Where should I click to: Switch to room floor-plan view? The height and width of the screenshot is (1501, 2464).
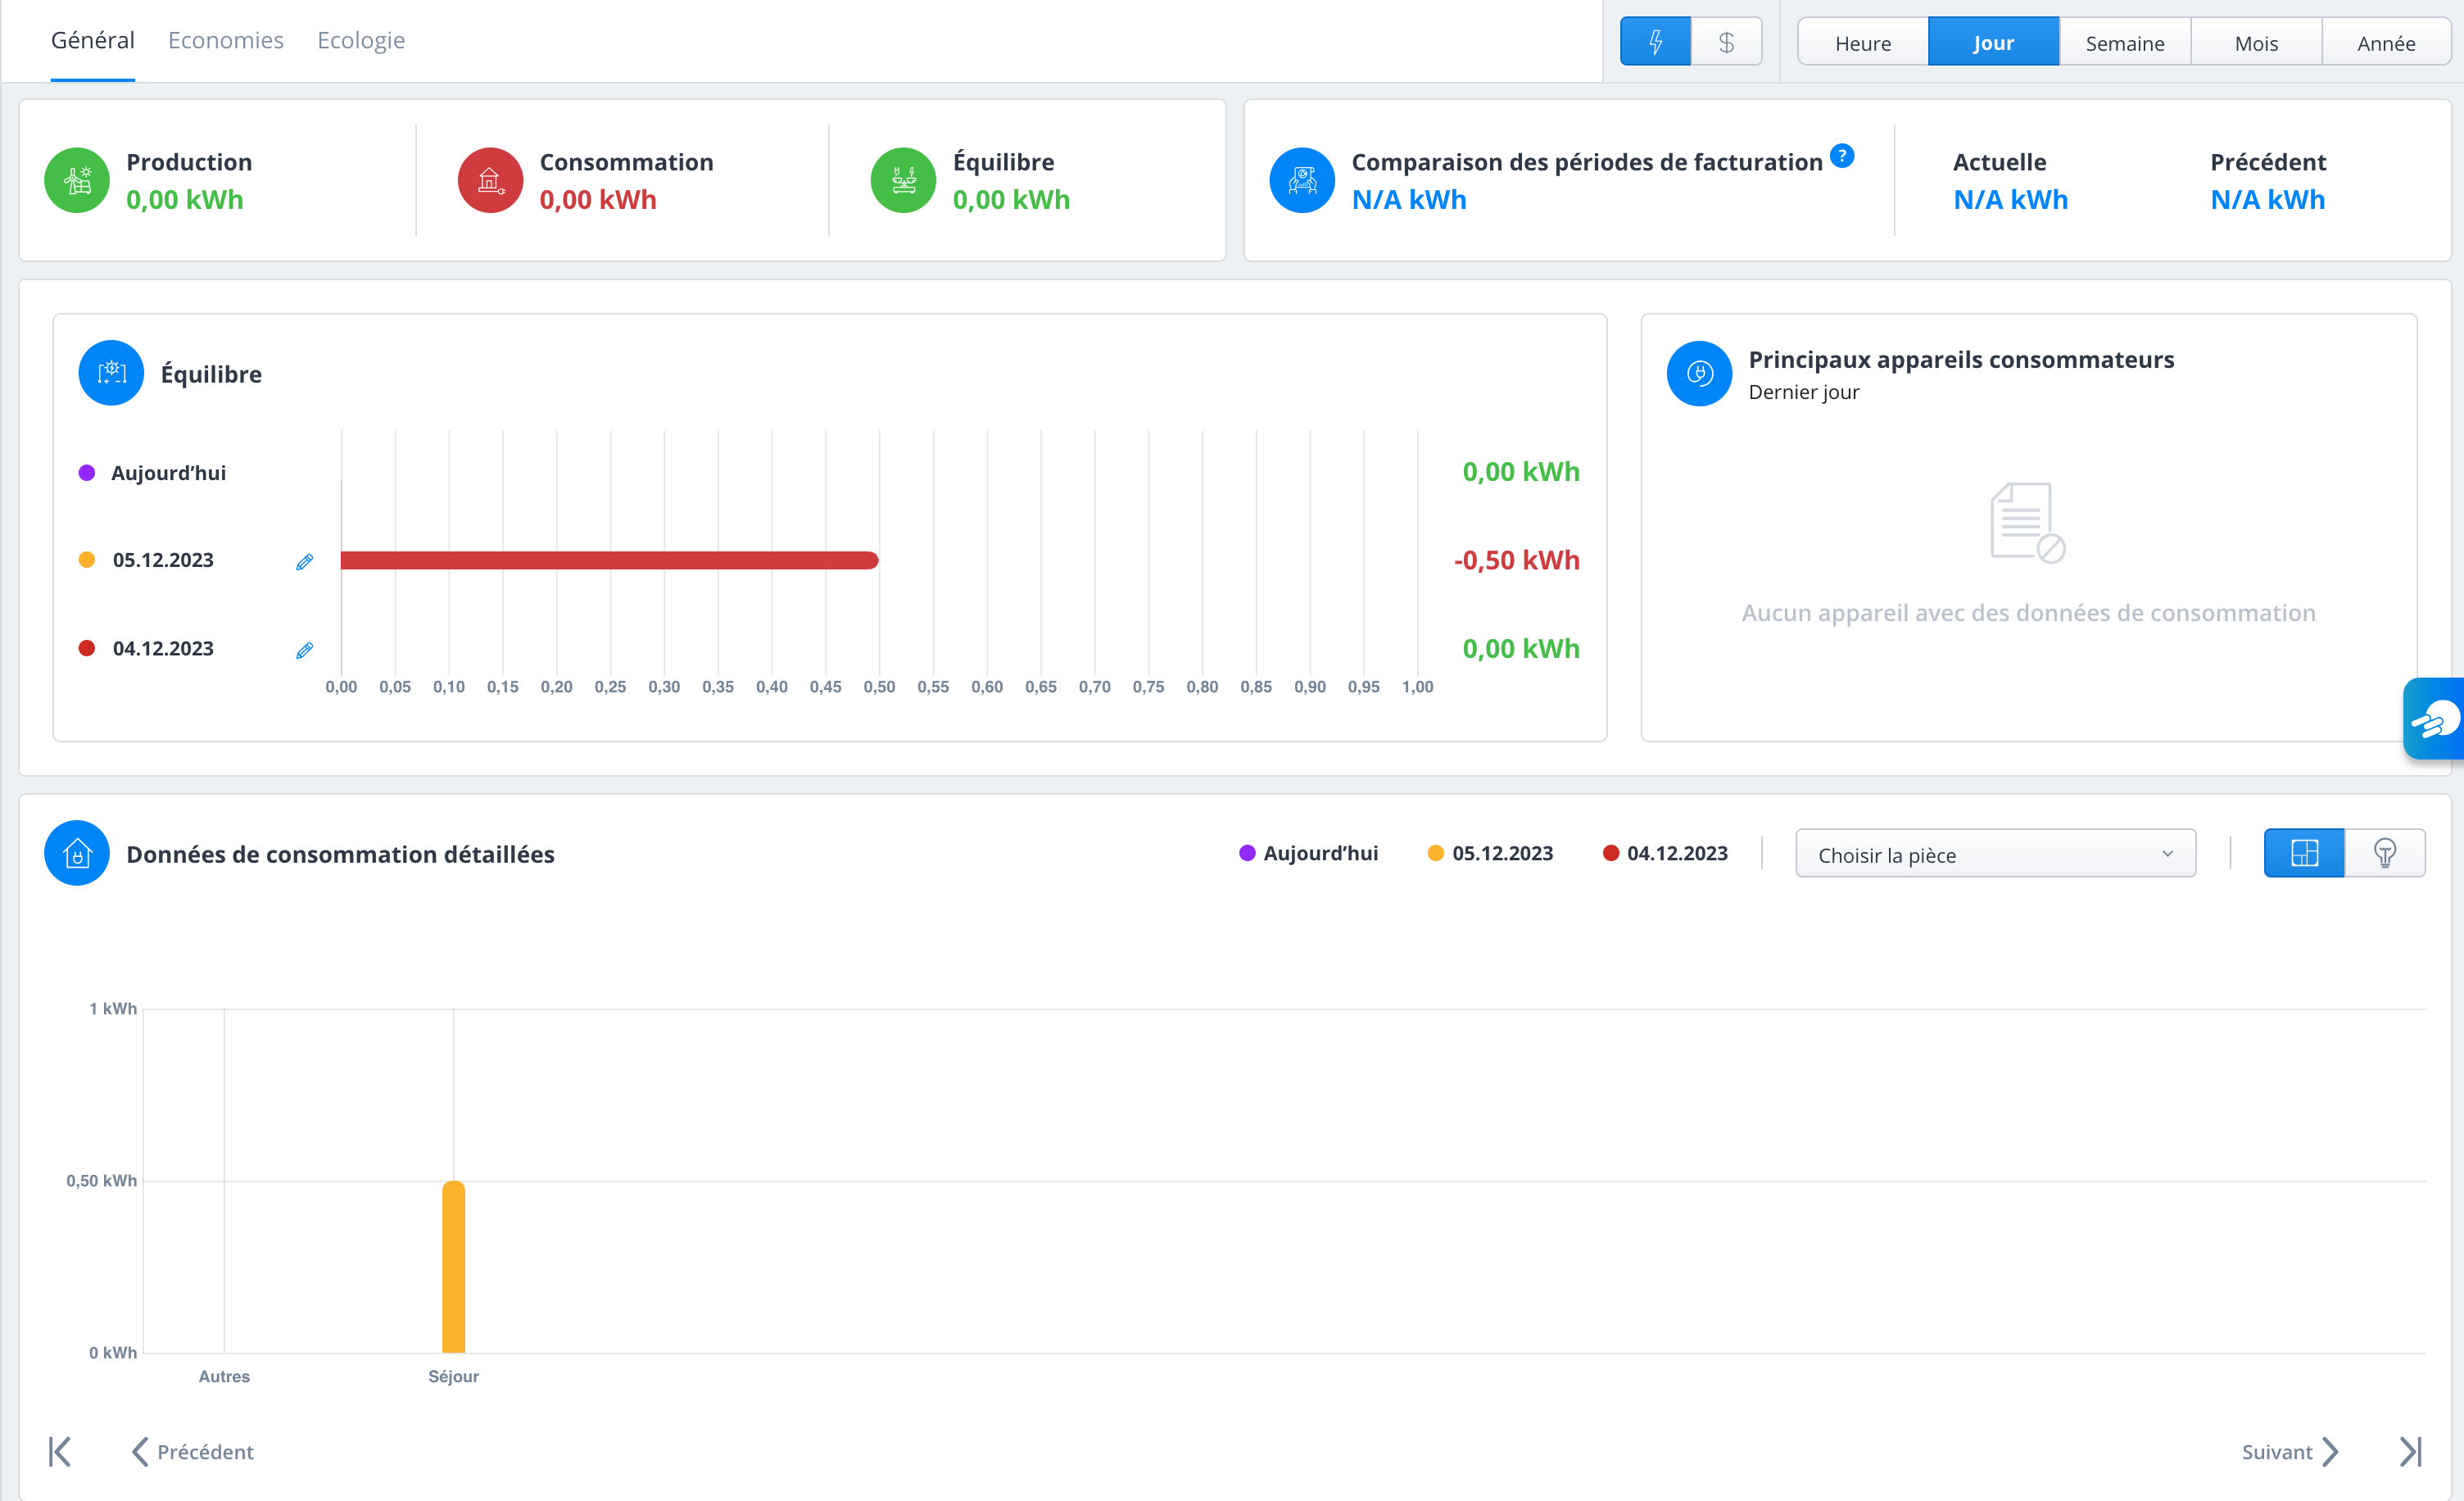pyautogui.click(x=2304, y=853)
